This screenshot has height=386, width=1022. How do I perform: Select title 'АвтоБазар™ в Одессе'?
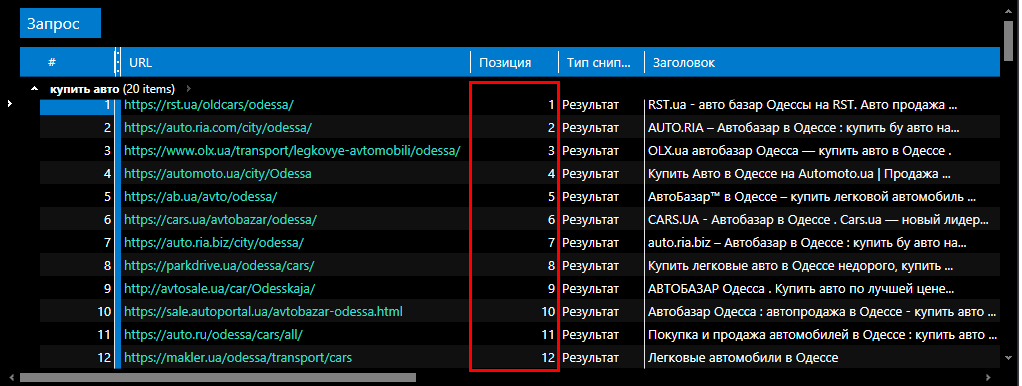click(x=811, y=197)
